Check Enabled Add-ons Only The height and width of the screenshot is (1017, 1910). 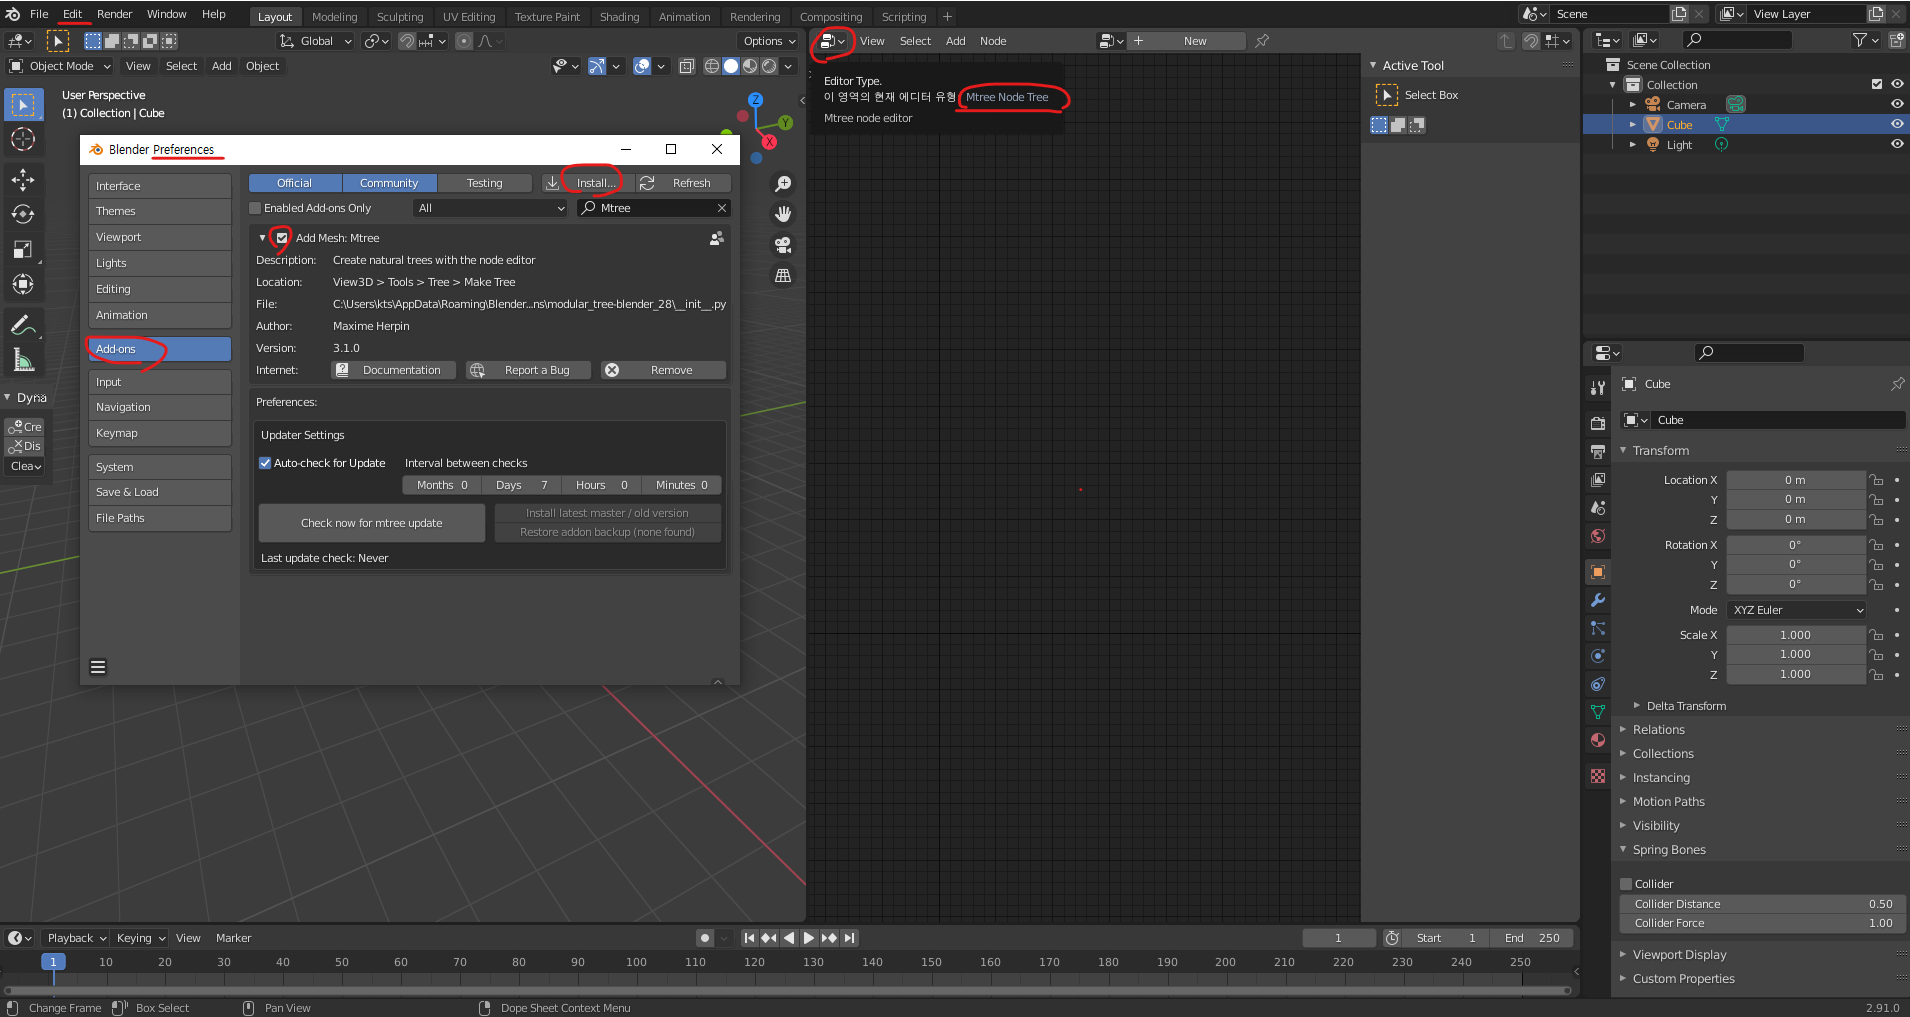click(255, 208)
